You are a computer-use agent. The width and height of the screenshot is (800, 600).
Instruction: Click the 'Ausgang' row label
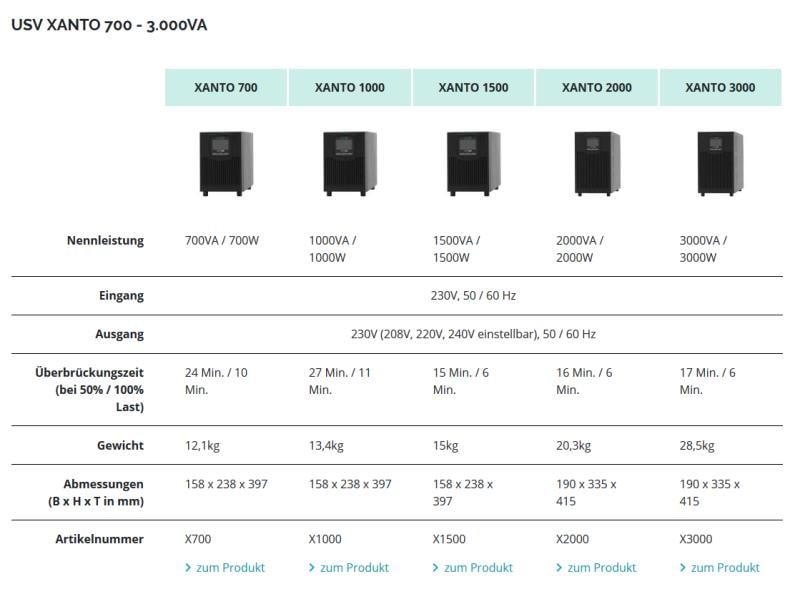[119, 334]
